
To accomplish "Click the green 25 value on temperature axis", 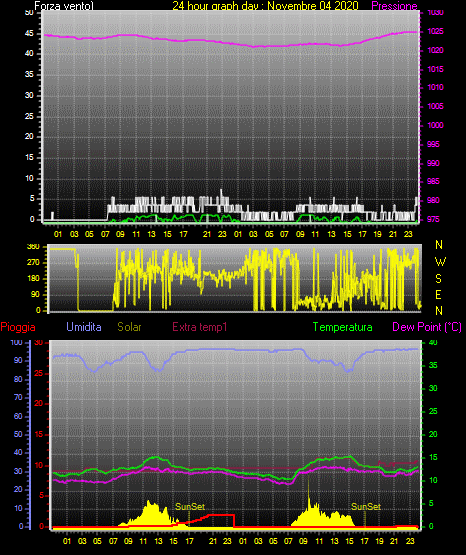I will coord(433,411).
